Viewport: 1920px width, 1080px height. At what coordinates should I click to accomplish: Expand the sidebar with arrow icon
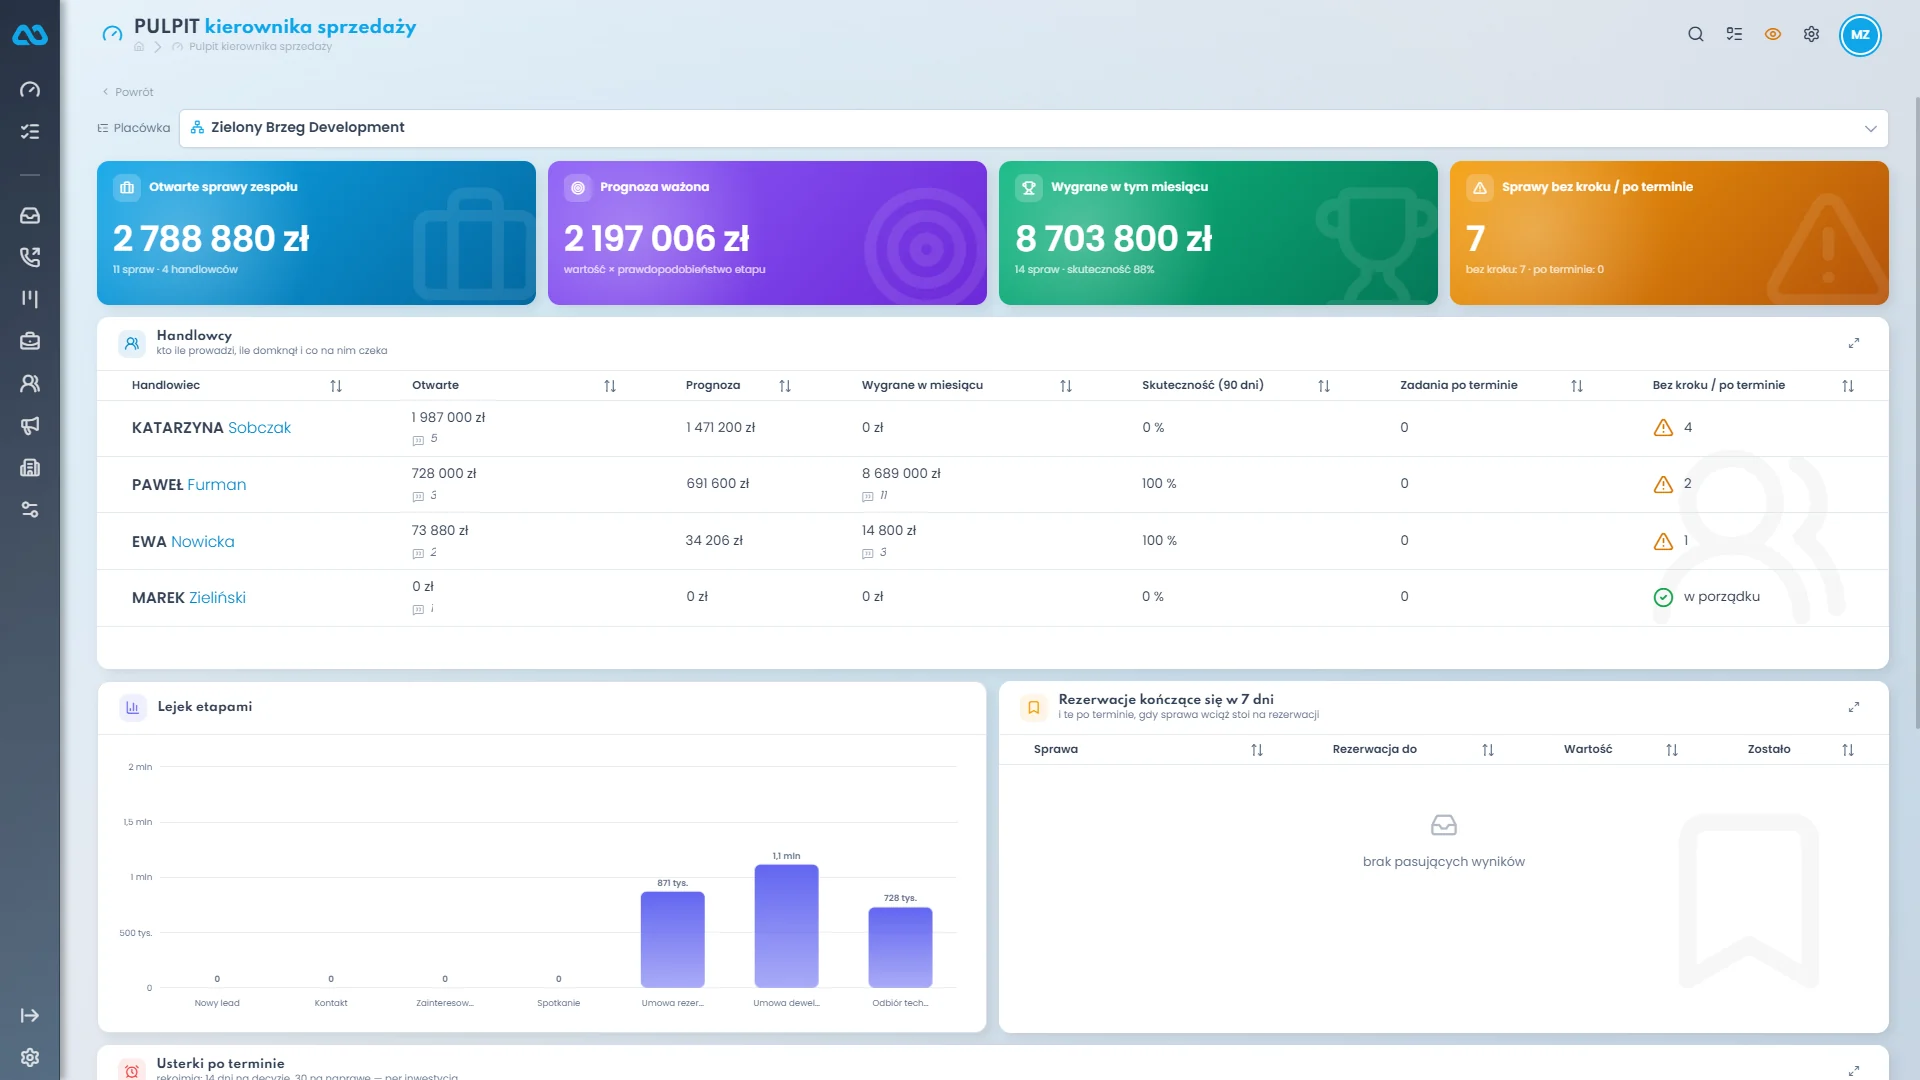pyautogui.click(x=30, y=1015)
